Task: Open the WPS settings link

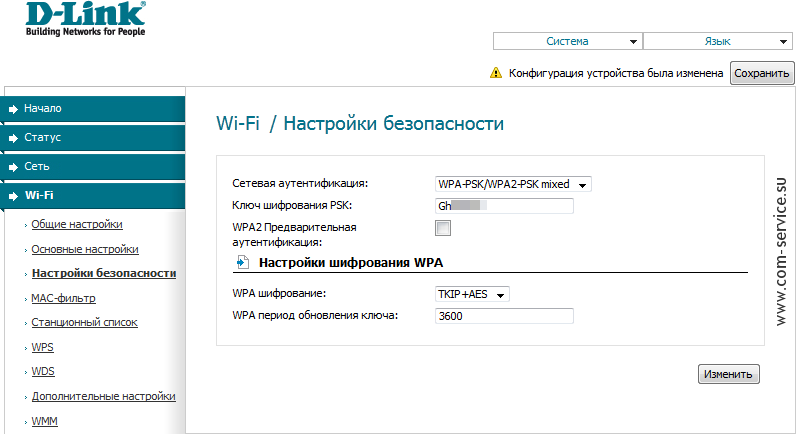Action: pos(42,347)
